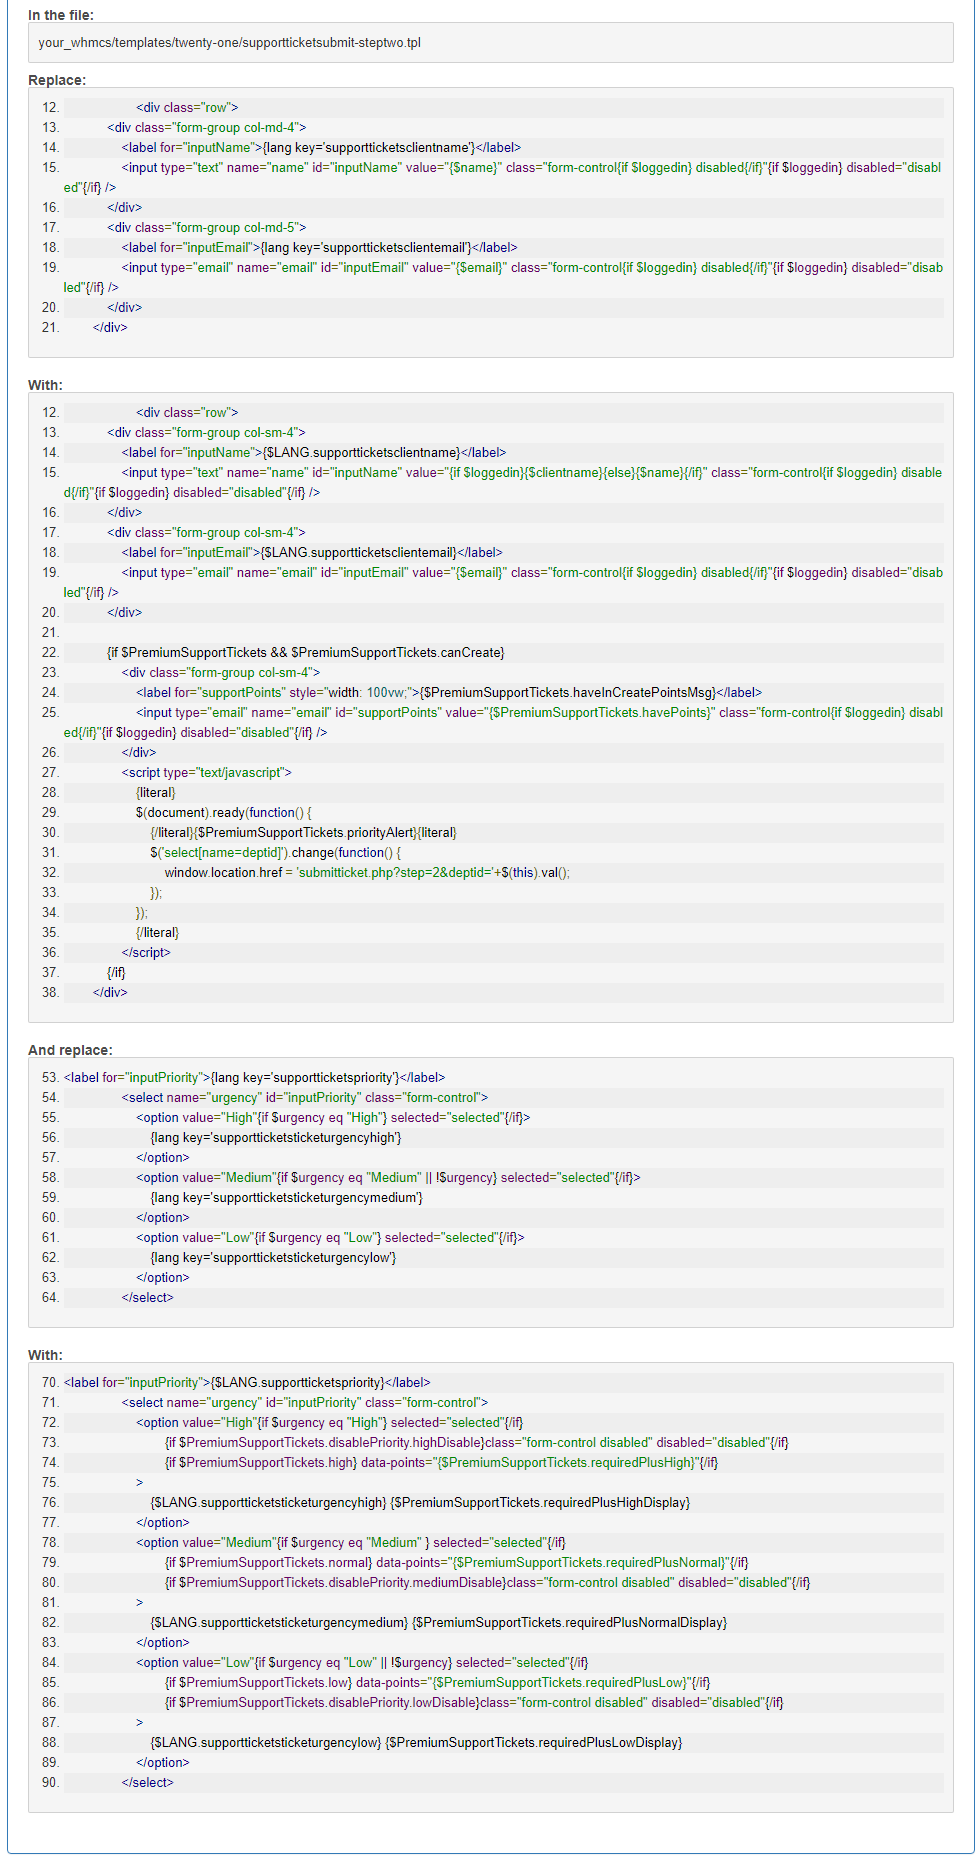Click line 84 option value="Low" tag
980x1866 pixels.
point(362,1662)
